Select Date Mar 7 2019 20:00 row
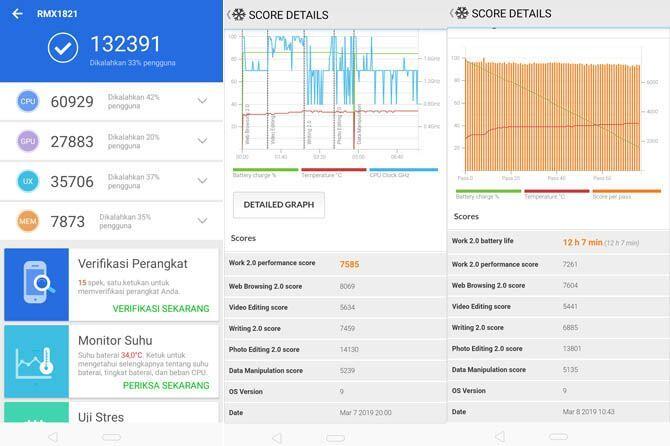The width and height of the screenshot is (670, 446). click(x=335, y=413)
